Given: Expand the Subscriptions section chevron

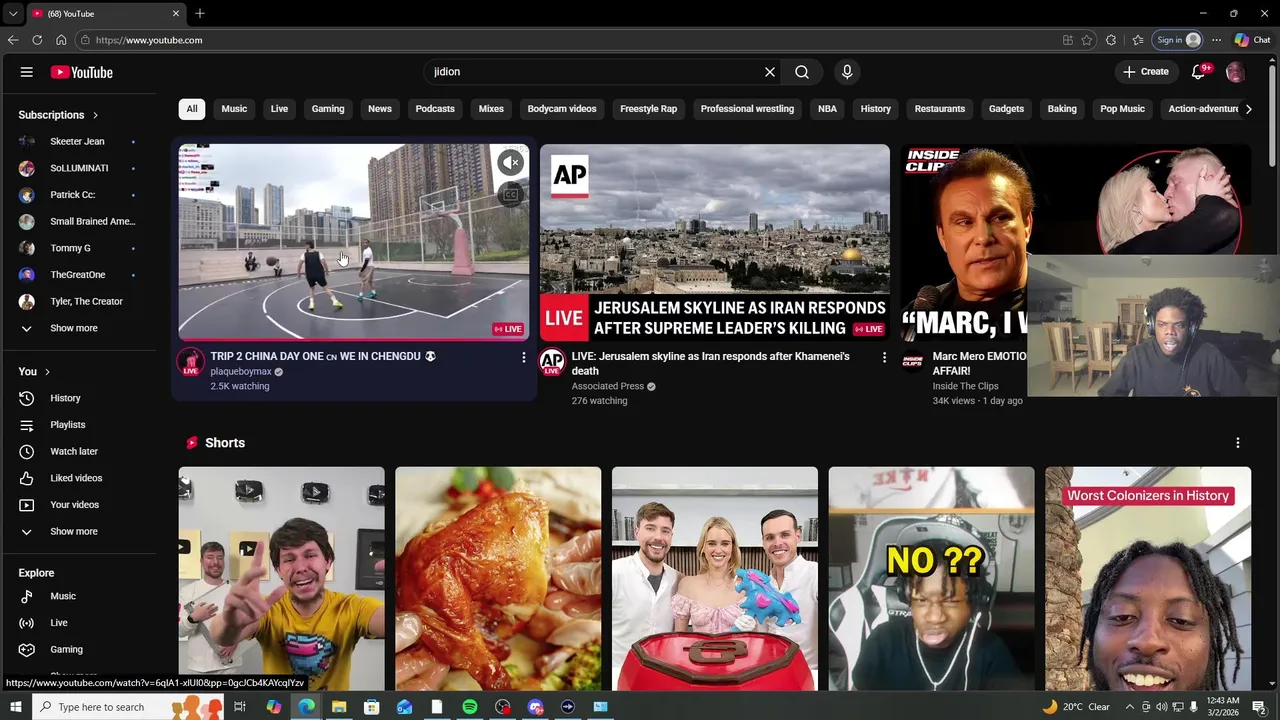Looking at the screenshot, I should (95, 115).
